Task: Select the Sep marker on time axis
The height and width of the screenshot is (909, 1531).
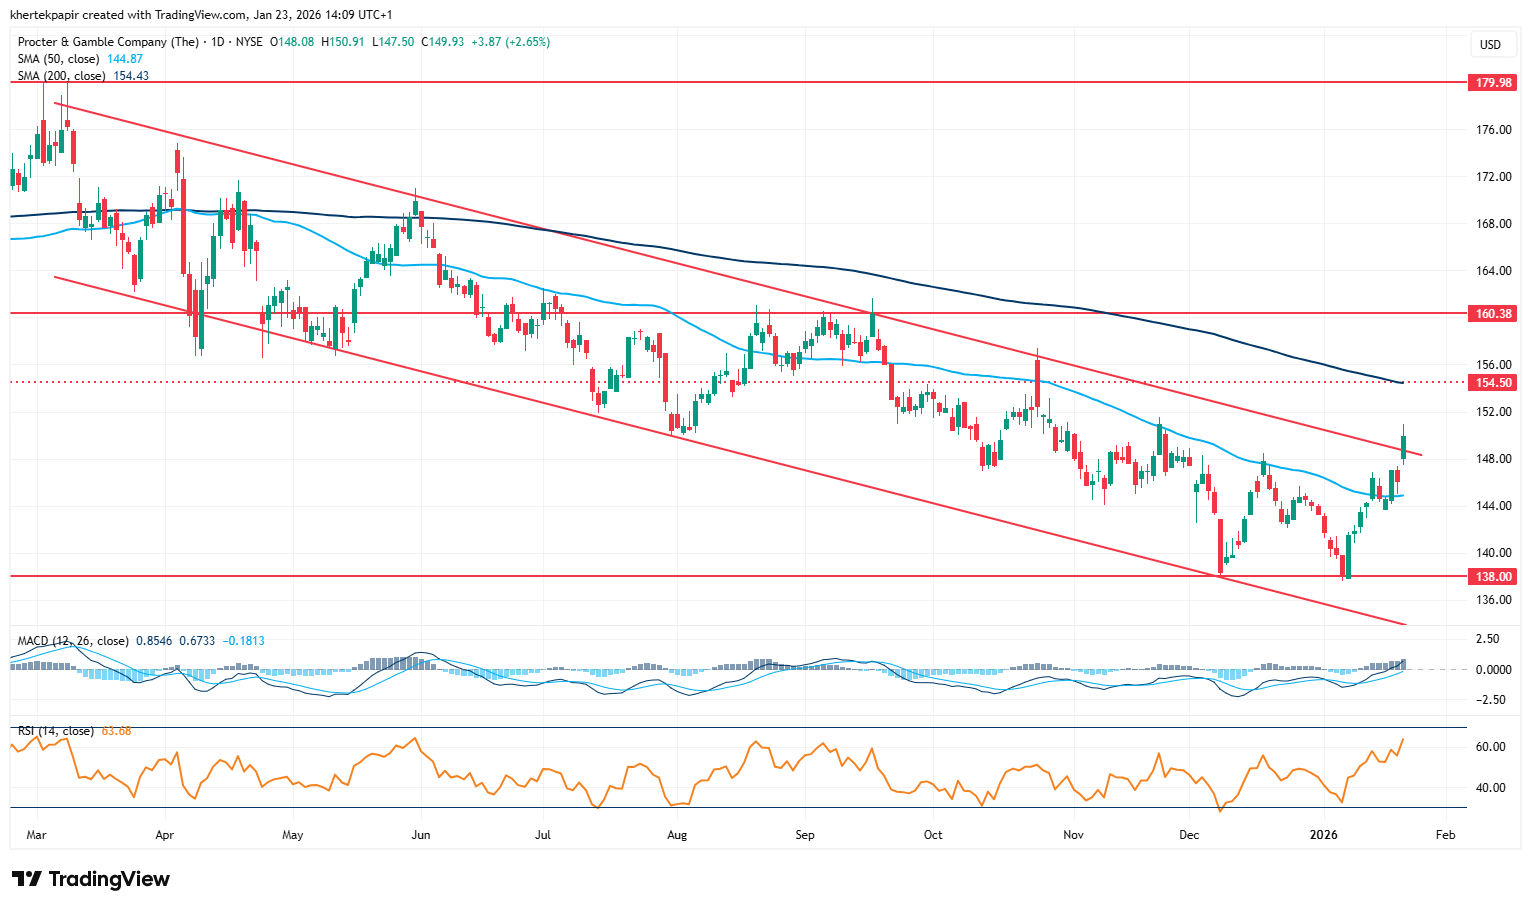Action: [x=805, y=834]
